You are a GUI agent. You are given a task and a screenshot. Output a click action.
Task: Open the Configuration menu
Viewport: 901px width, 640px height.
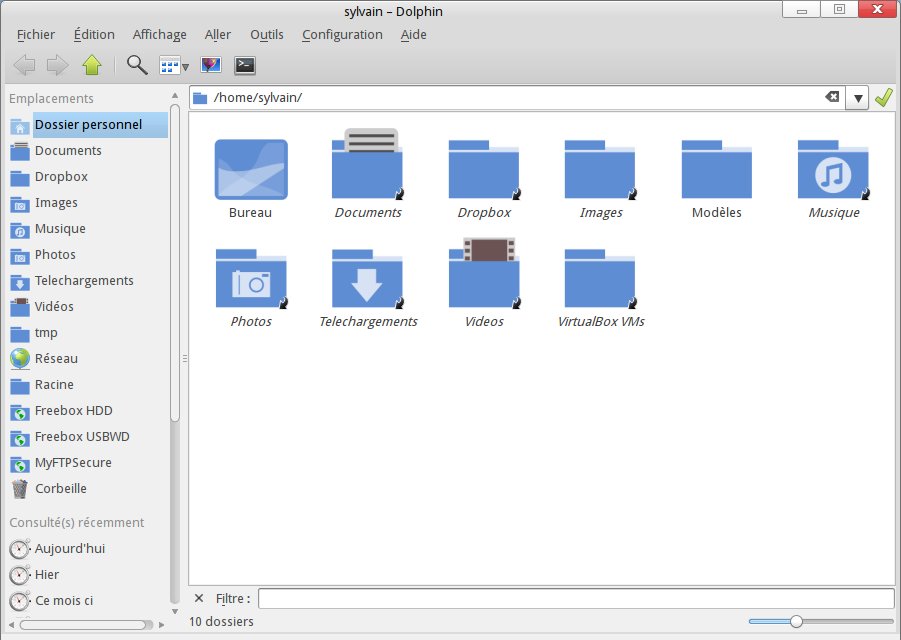click(x=342, y=34)
